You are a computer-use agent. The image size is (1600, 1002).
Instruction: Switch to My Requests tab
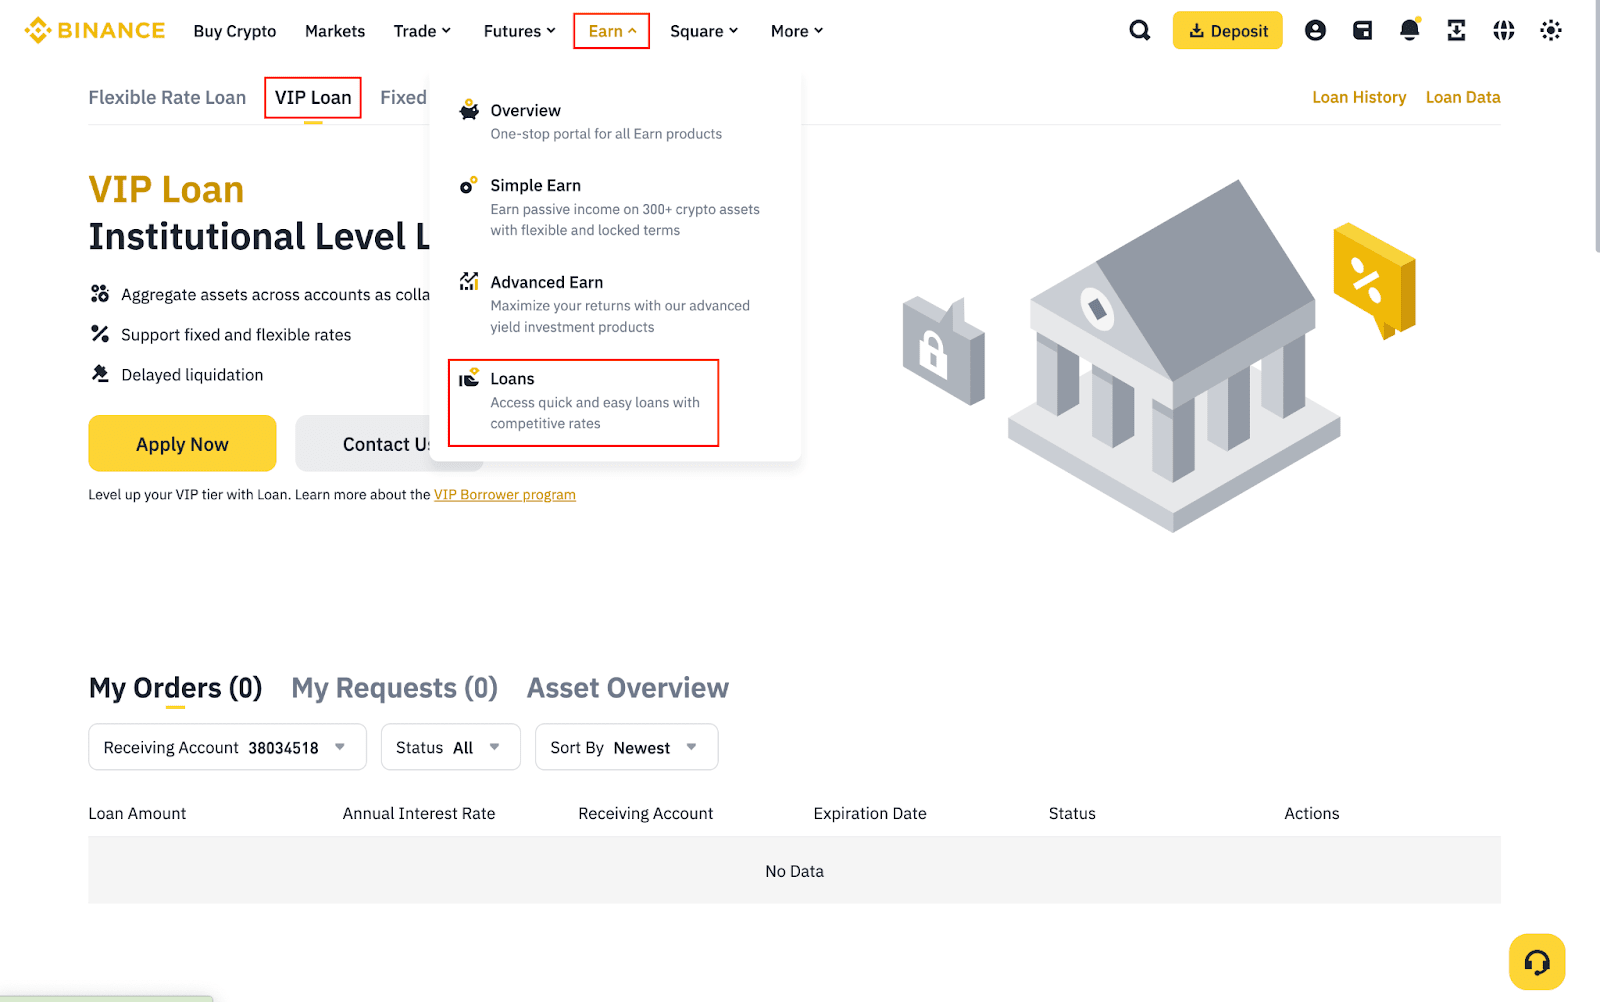394,688
